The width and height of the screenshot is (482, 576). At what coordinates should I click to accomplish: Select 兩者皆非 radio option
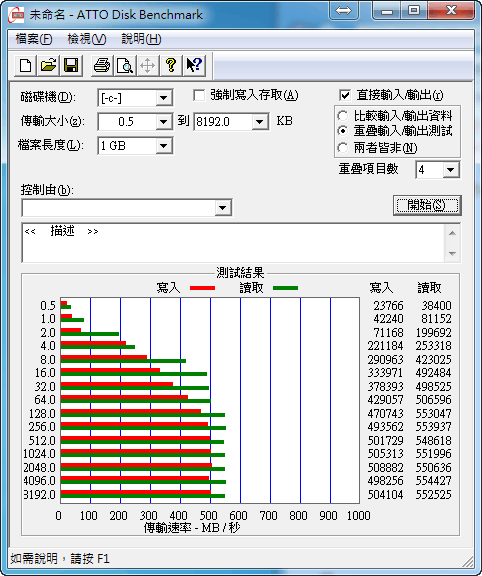[x=342, y=148]
